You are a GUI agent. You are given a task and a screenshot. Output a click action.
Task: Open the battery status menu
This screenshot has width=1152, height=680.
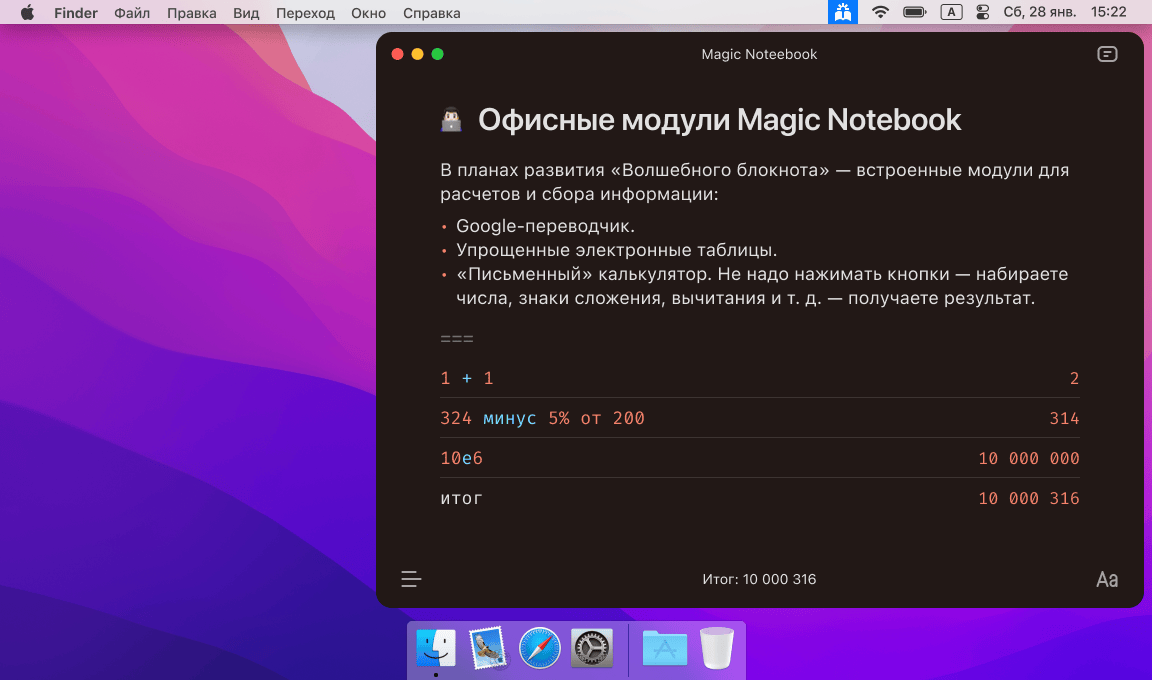(x=914, y=13)
